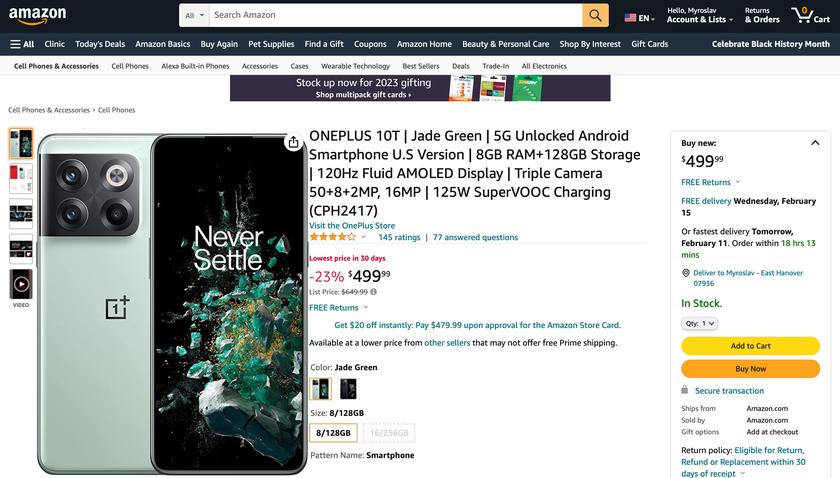840x478 pixels.
Task: Click the share icon on product image
Action: point(293,142)
